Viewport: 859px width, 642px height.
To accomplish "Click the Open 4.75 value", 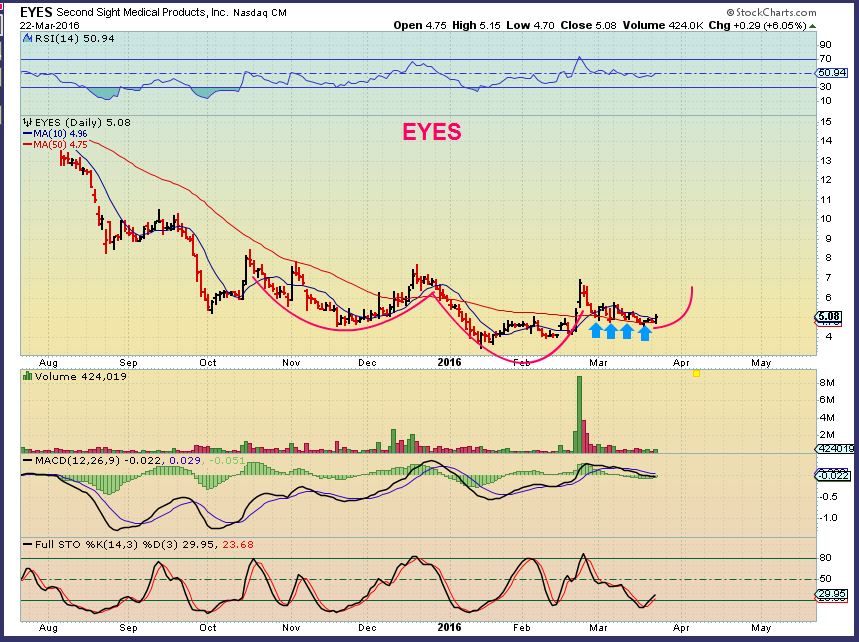I will (420, 25).
